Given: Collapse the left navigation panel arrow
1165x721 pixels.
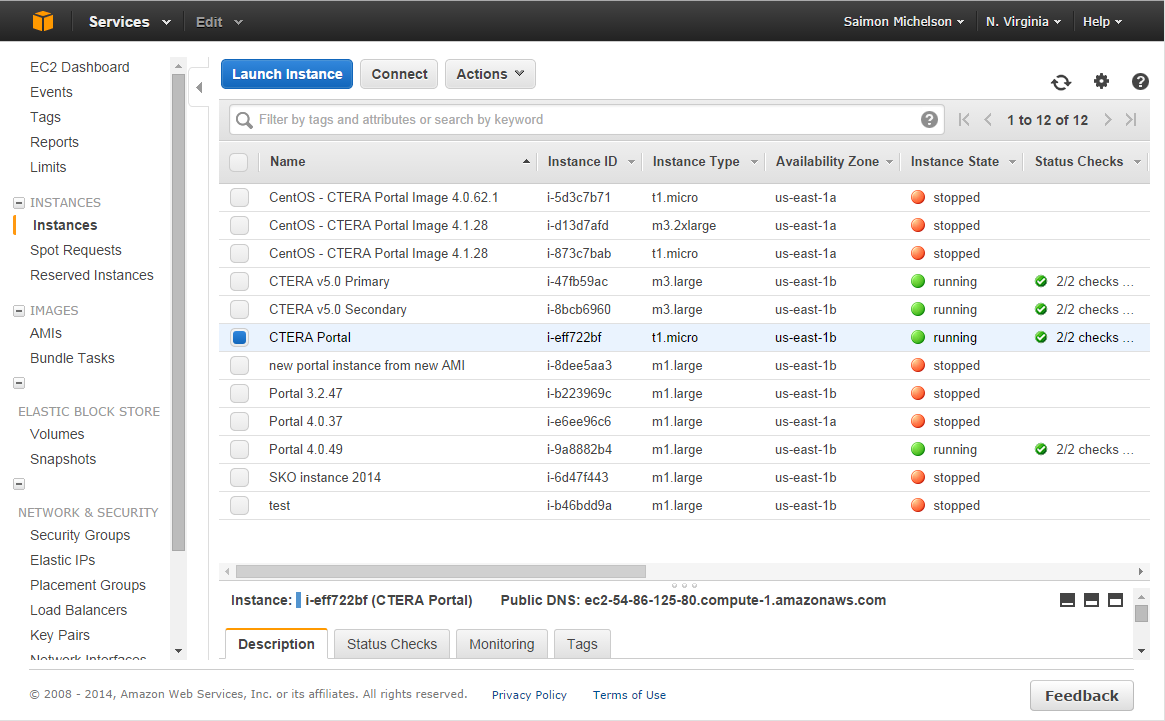Looking at the screenshot, I should click(x=199, y=88).
